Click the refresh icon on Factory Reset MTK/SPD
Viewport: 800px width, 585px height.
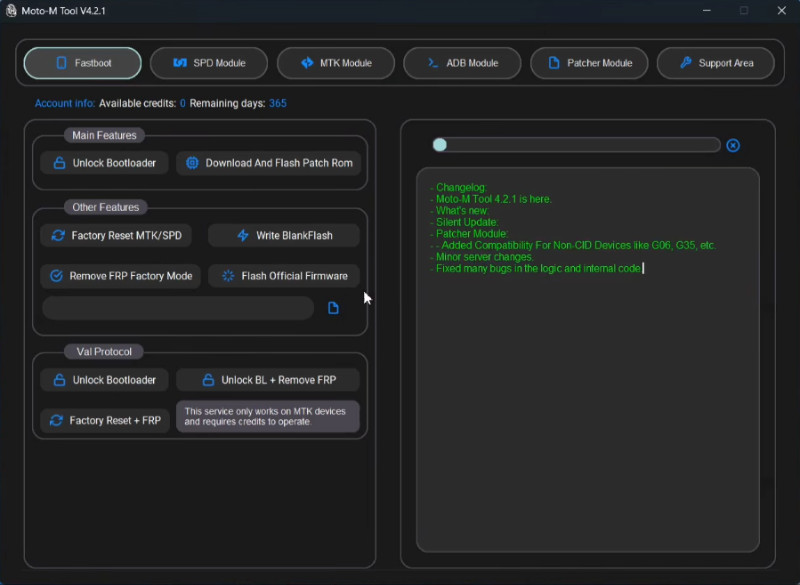[x=58, y=236]
